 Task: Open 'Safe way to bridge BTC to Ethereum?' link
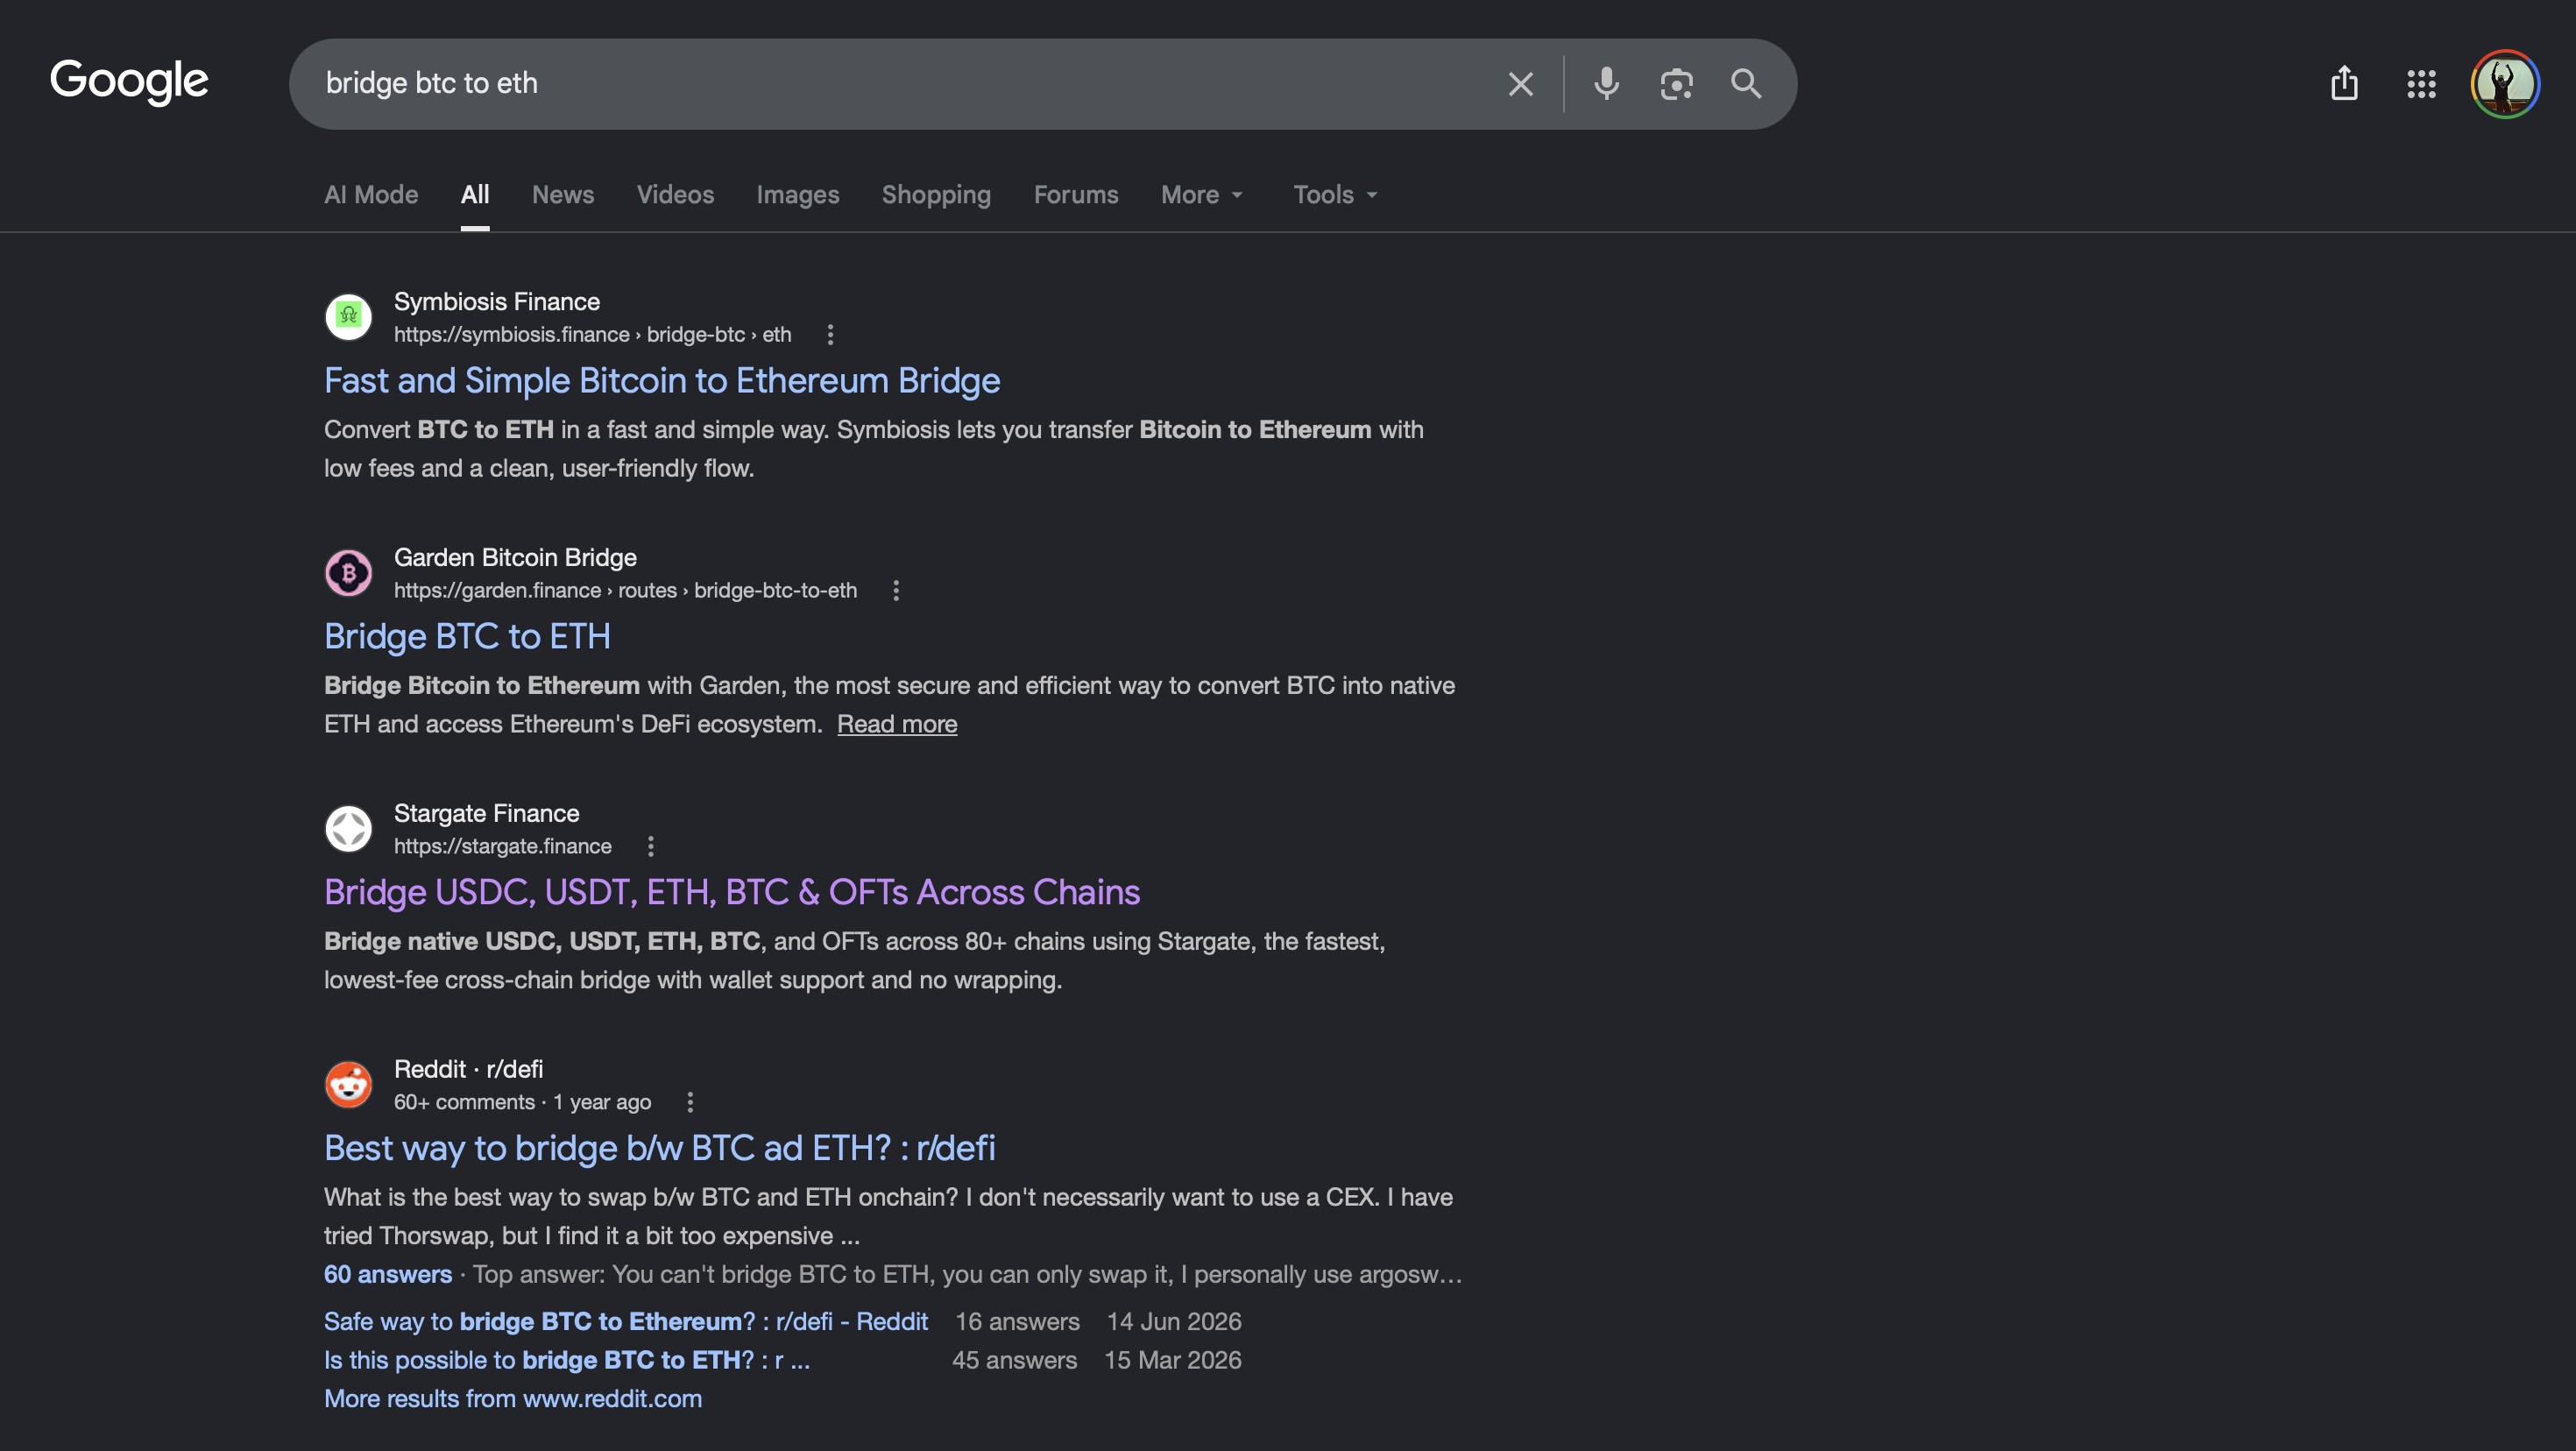(626, 1322)
